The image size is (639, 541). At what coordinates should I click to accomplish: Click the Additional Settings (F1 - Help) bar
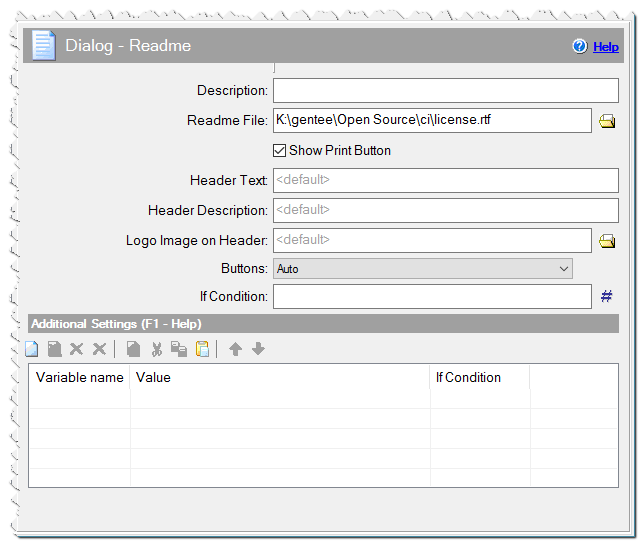(323, 324)
